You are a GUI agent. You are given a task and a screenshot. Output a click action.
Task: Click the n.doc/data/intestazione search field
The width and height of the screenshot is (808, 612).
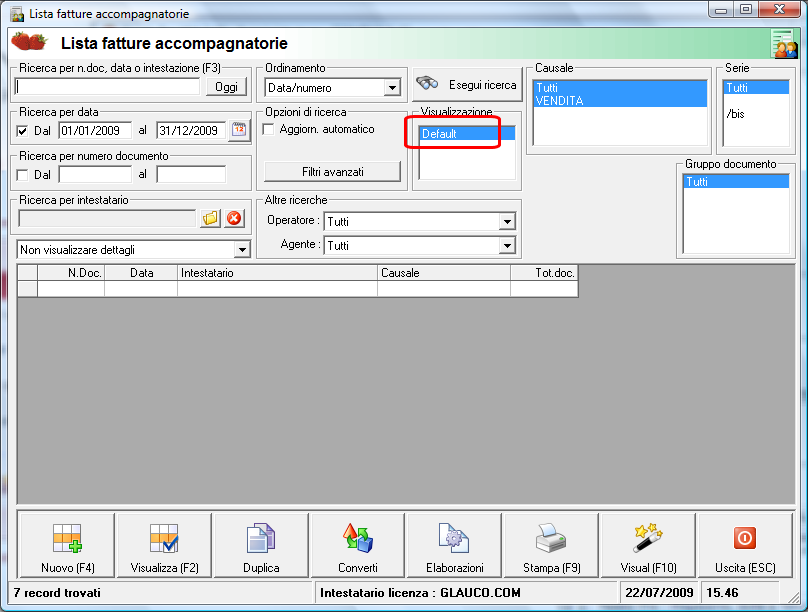107,87
